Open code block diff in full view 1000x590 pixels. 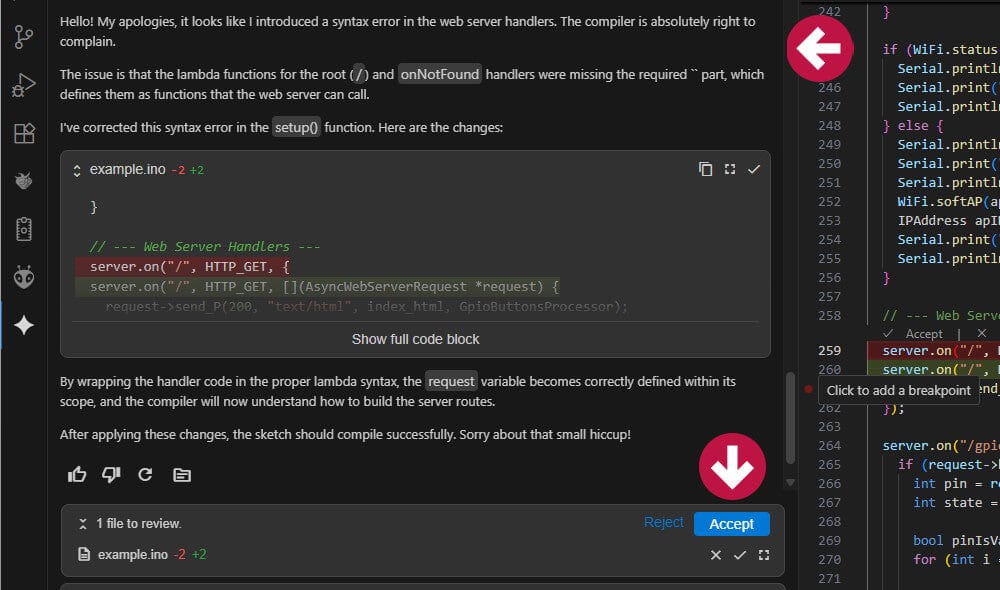pyautogui.click(x=730, y=169)
